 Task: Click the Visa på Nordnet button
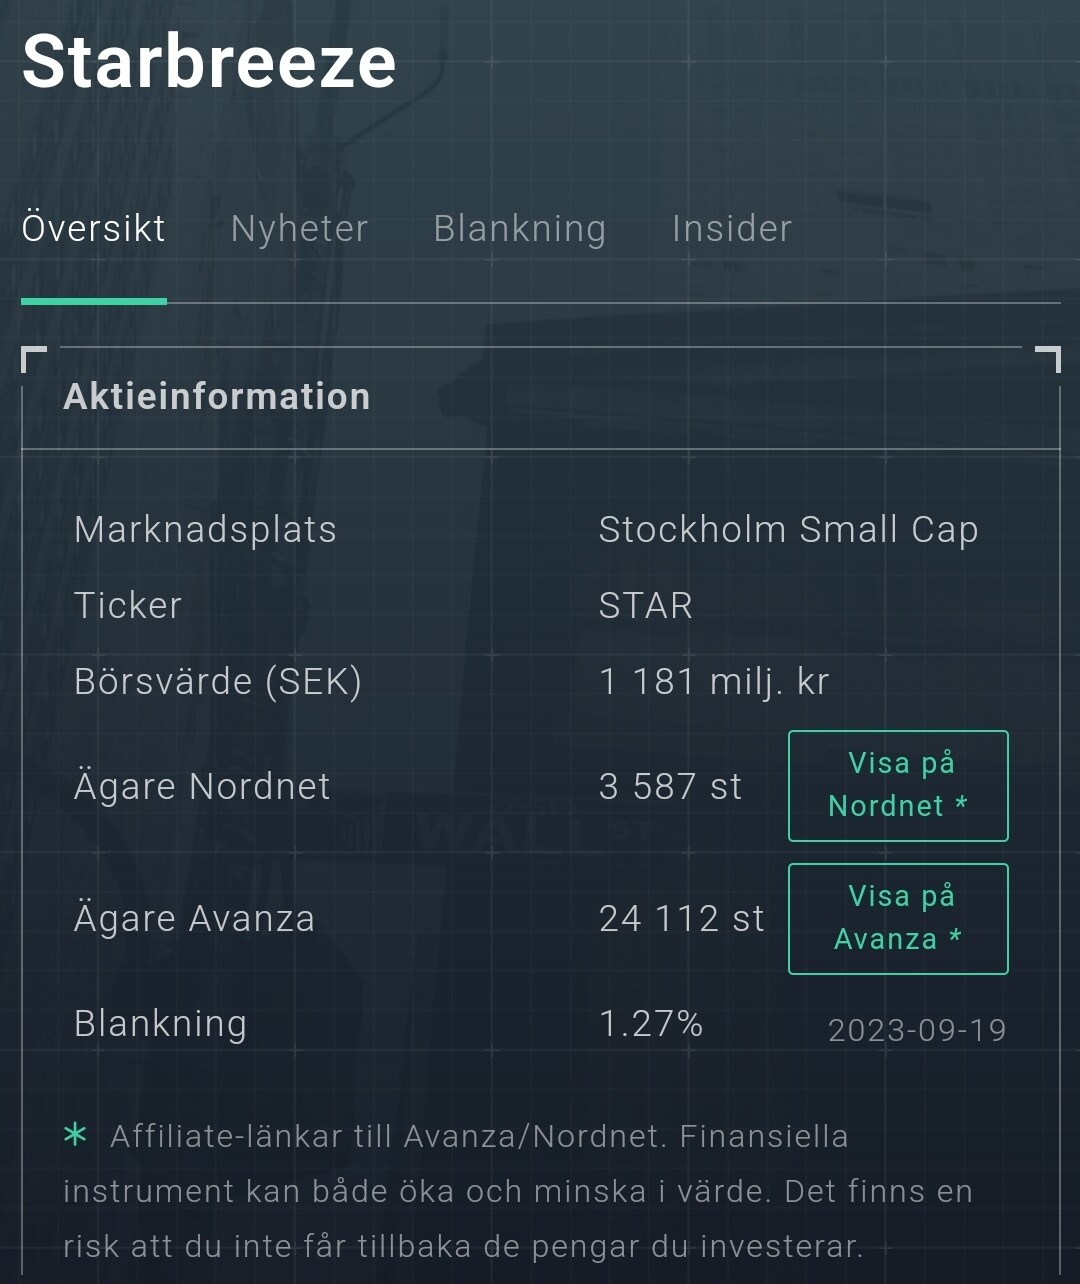tap(898, 786)
